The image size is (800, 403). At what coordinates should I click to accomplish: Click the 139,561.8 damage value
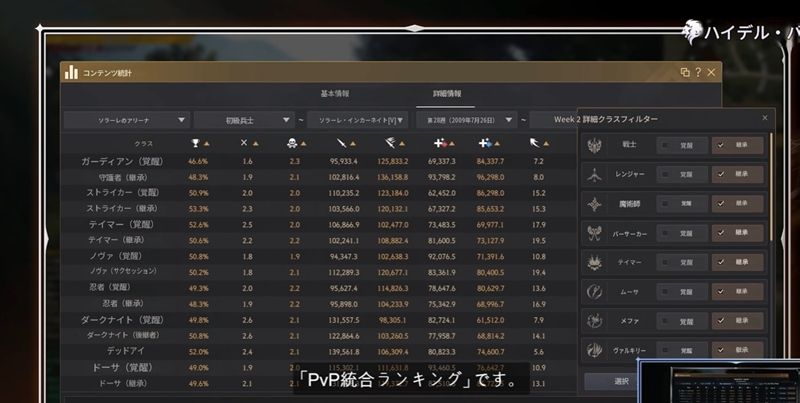click(344, 351)
